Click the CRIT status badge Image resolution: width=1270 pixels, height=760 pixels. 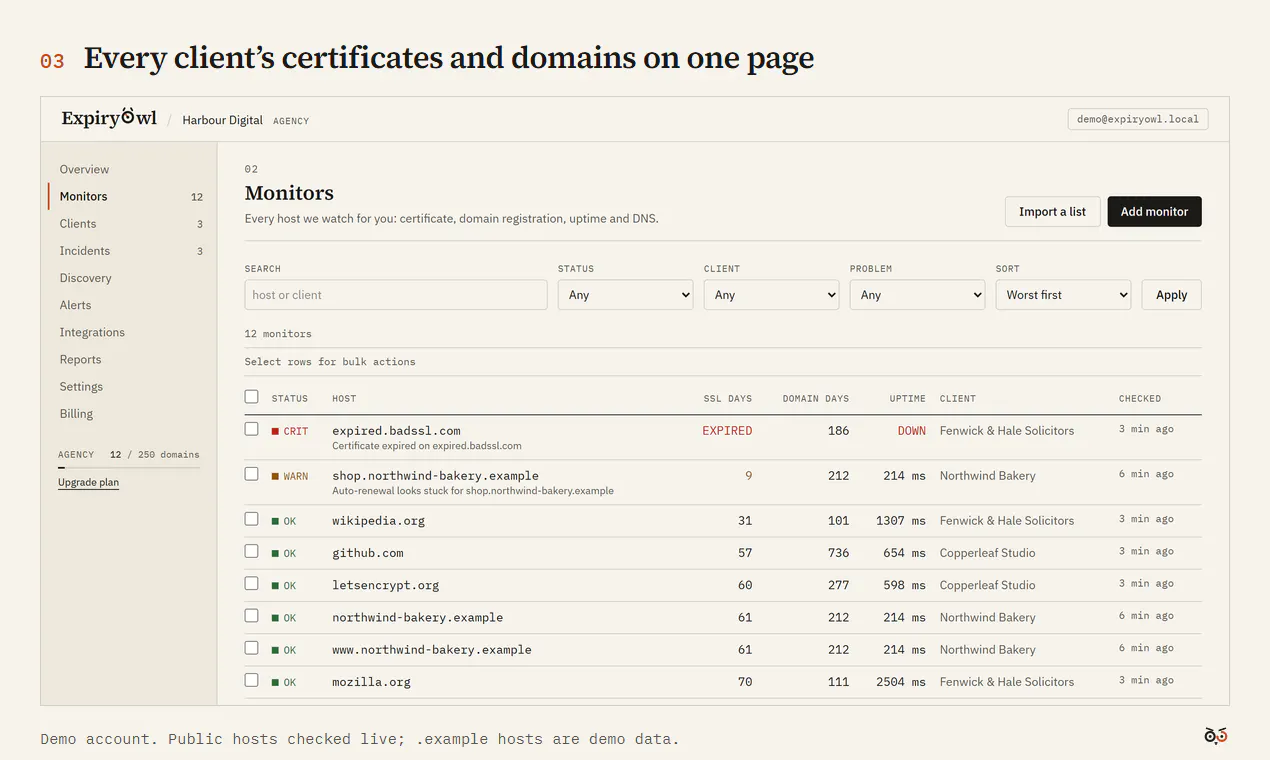(x=290, y=431)
